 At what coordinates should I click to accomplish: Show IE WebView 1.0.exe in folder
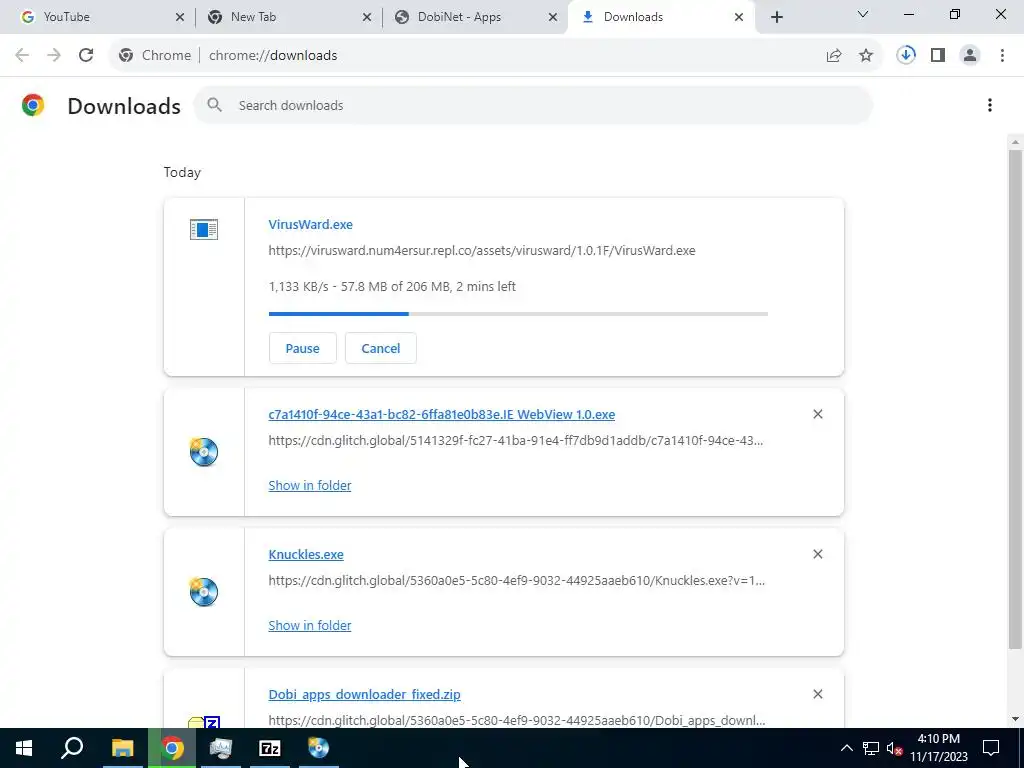[310, 485]
